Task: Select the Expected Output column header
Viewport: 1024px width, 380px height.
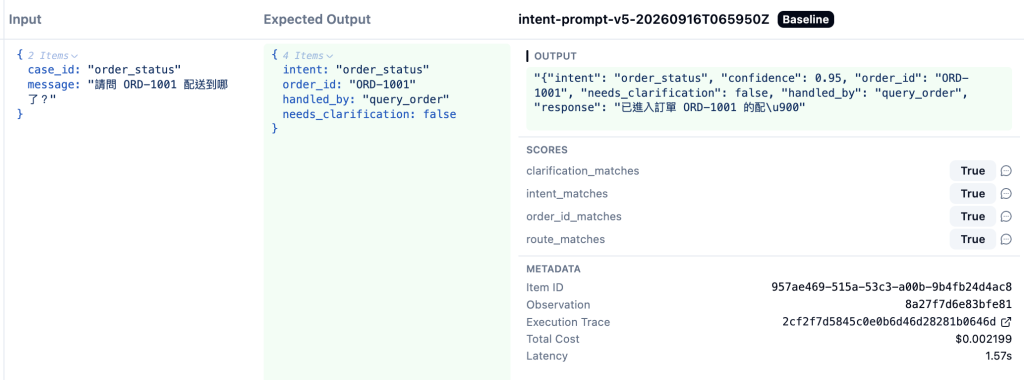Action: click(x=317, y=20)
